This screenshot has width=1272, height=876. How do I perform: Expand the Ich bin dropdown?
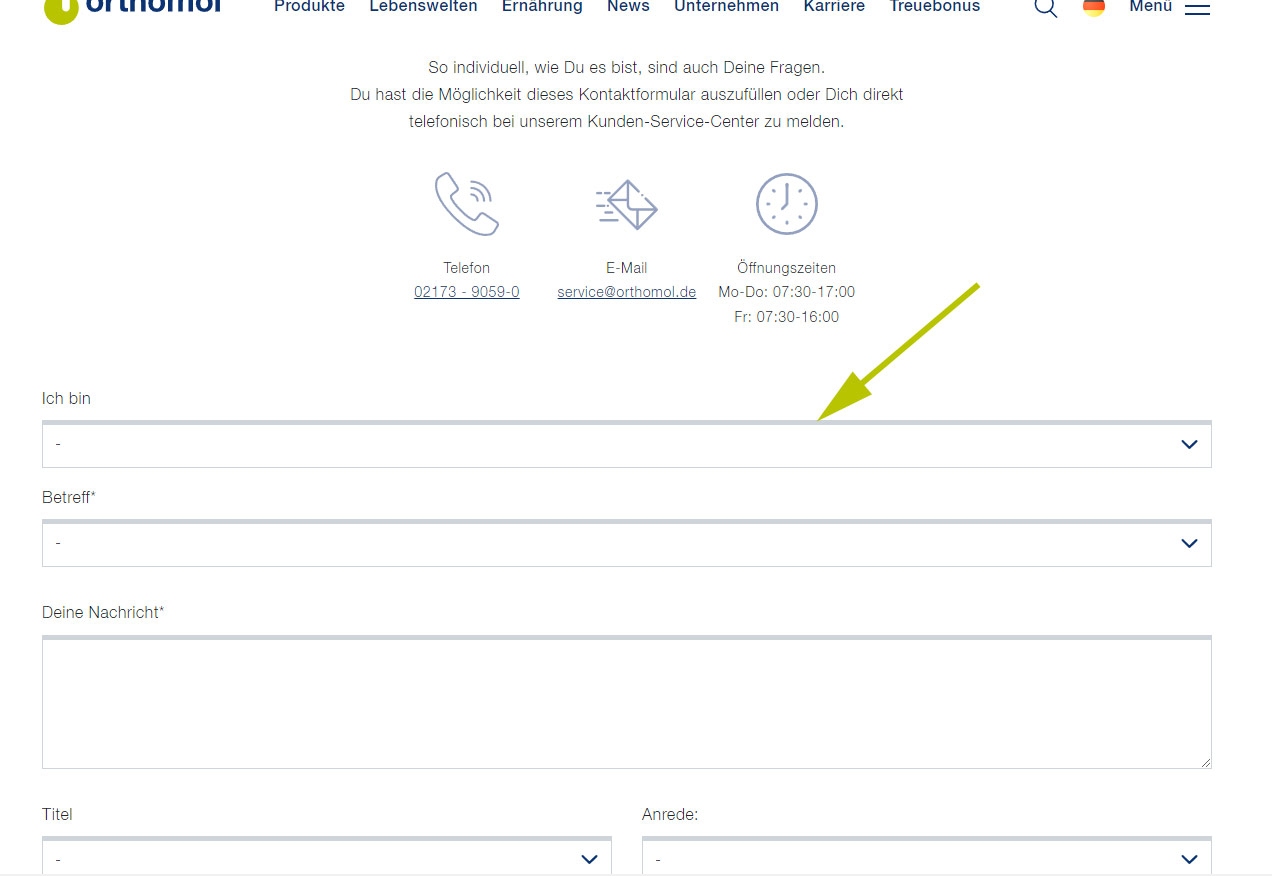click(x=627, y=444)
